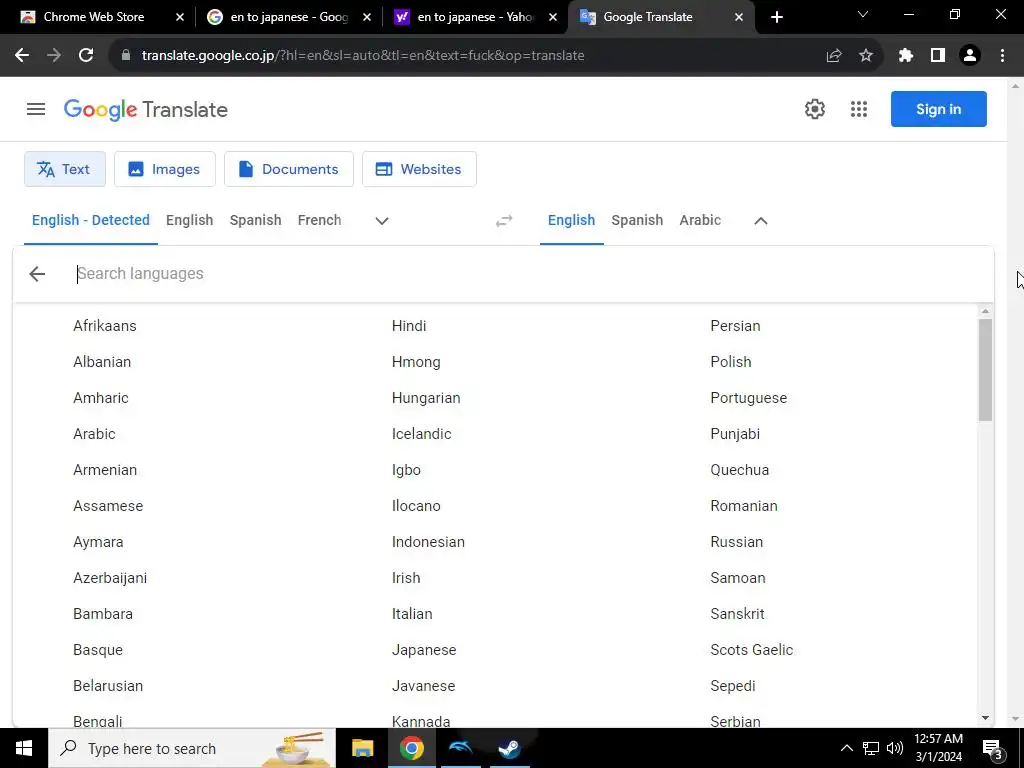Open Chrome profile avatar
Viewport: 1024px width, 768px height.
click(x=970, y=56)
